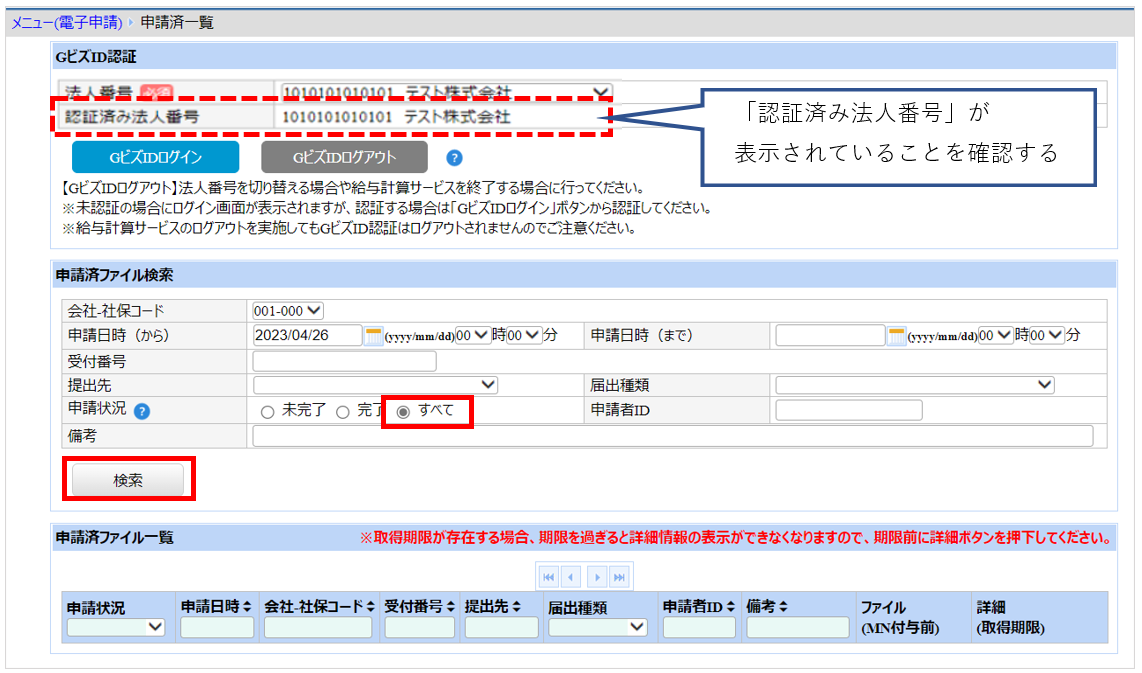Open calendar picker for 申請日時（から）
Image resolution: width=1142 pixels, height=673 pixels.
pyautogui.click(x=373, y=336)
